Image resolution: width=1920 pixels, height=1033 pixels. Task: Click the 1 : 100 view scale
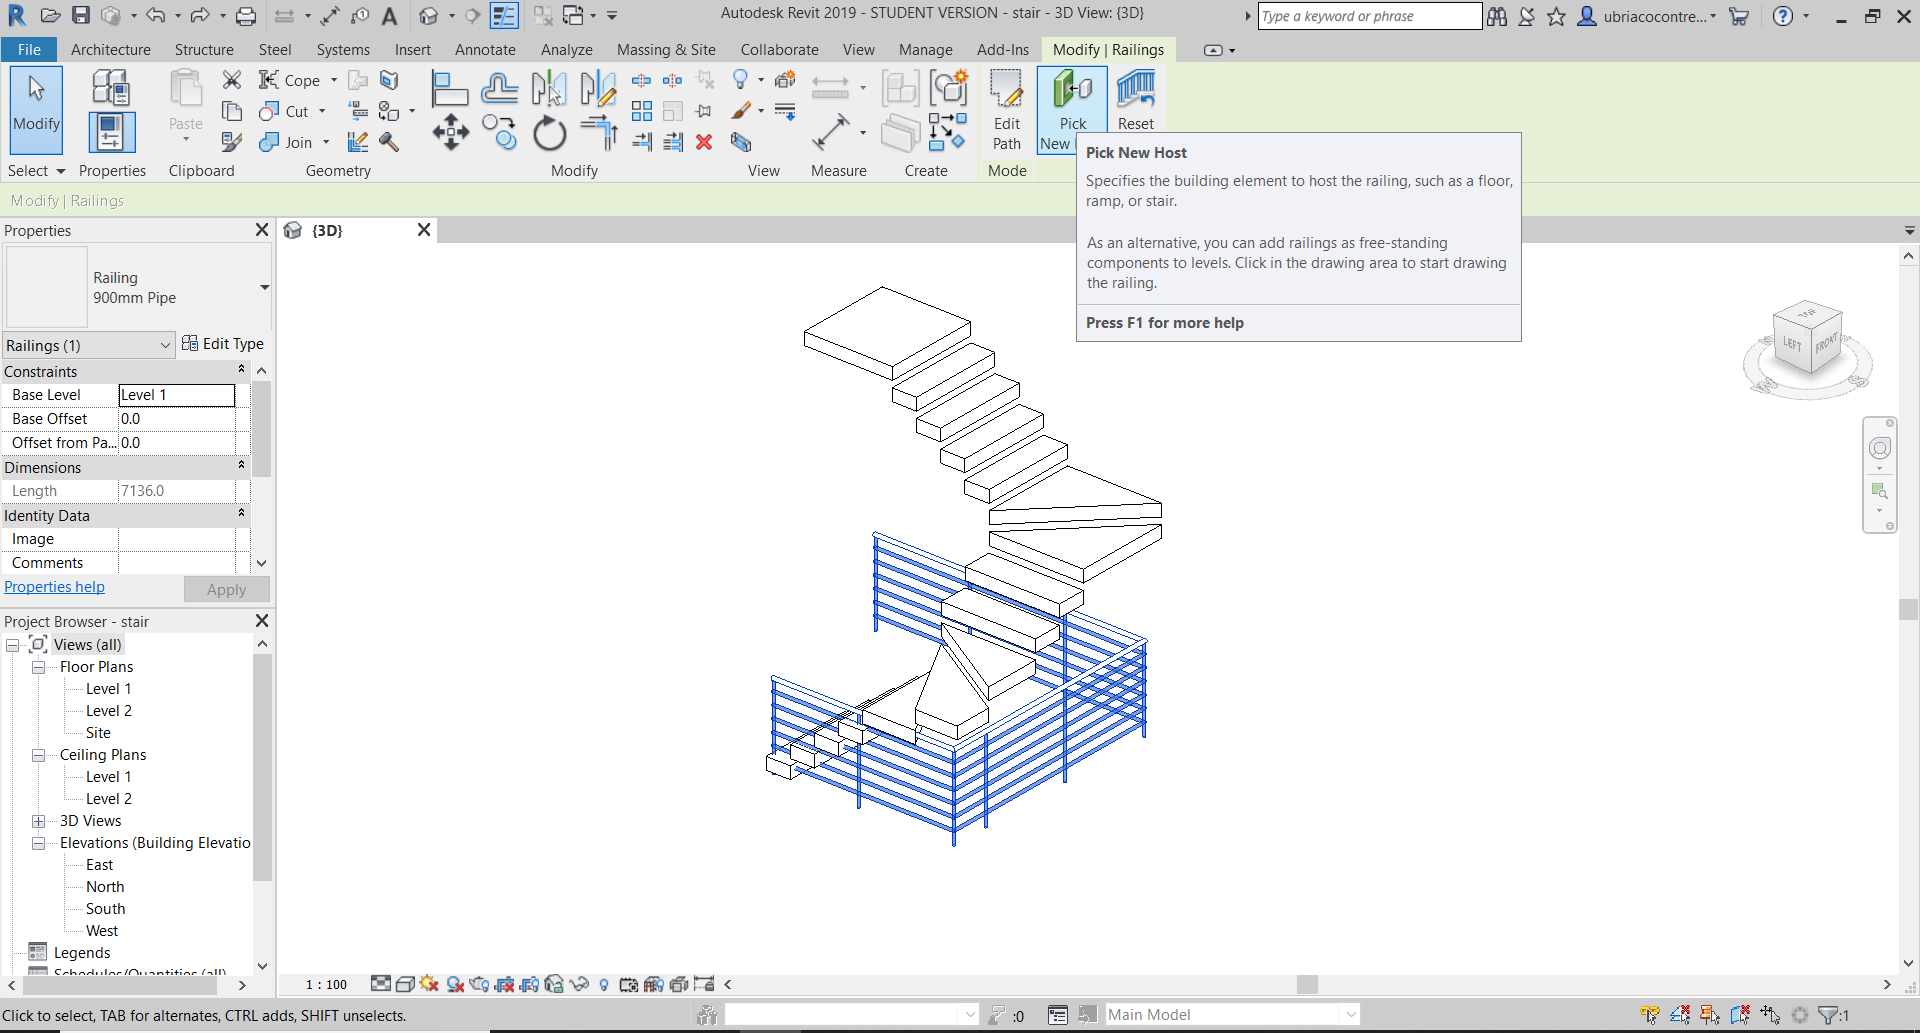[x=326, y=985]
